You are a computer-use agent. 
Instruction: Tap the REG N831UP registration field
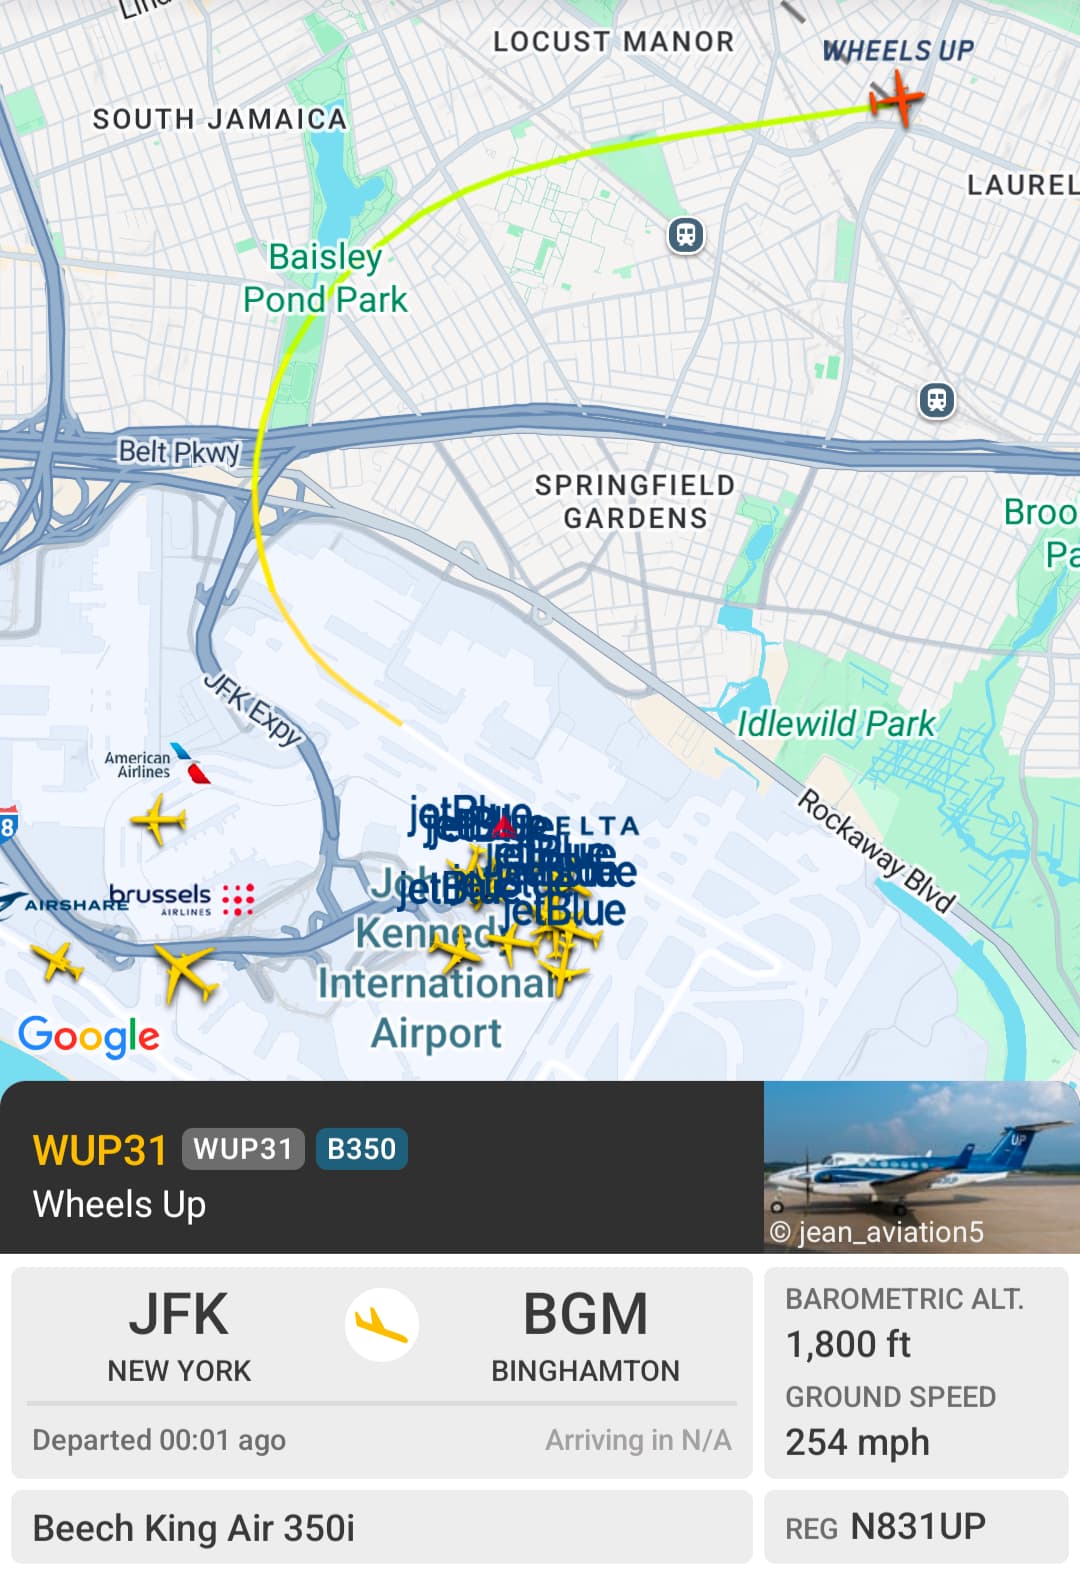coord(916,1527)
